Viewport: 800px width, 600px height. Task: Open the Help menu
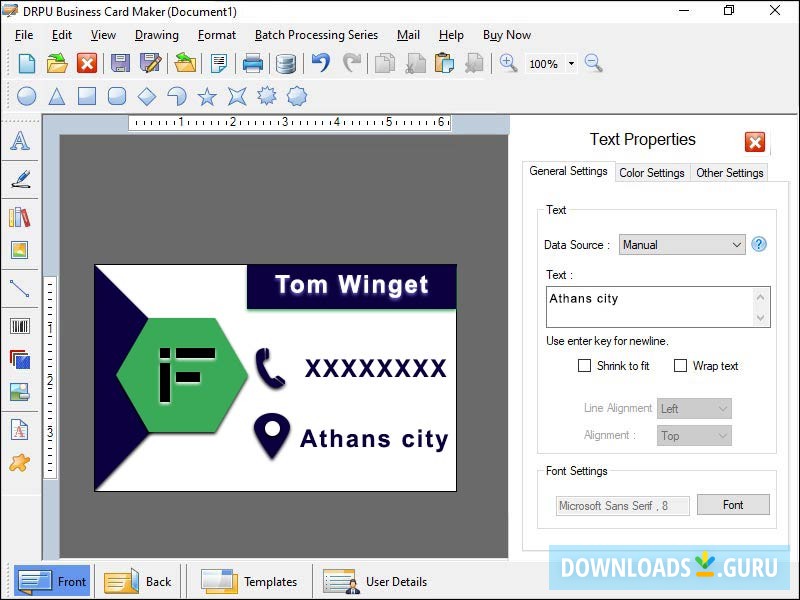pos(451,35)
